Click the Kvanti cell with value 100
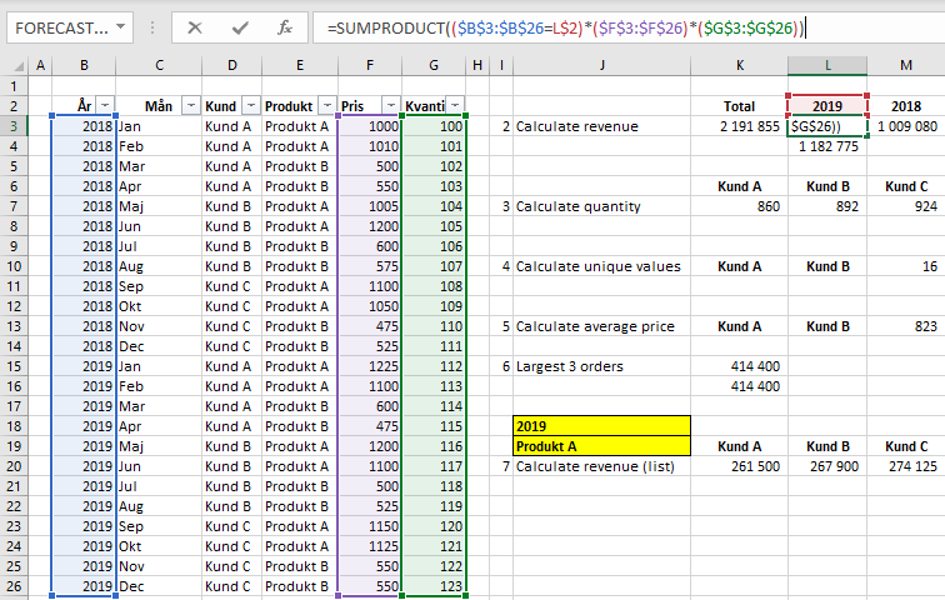 point(434,126)
